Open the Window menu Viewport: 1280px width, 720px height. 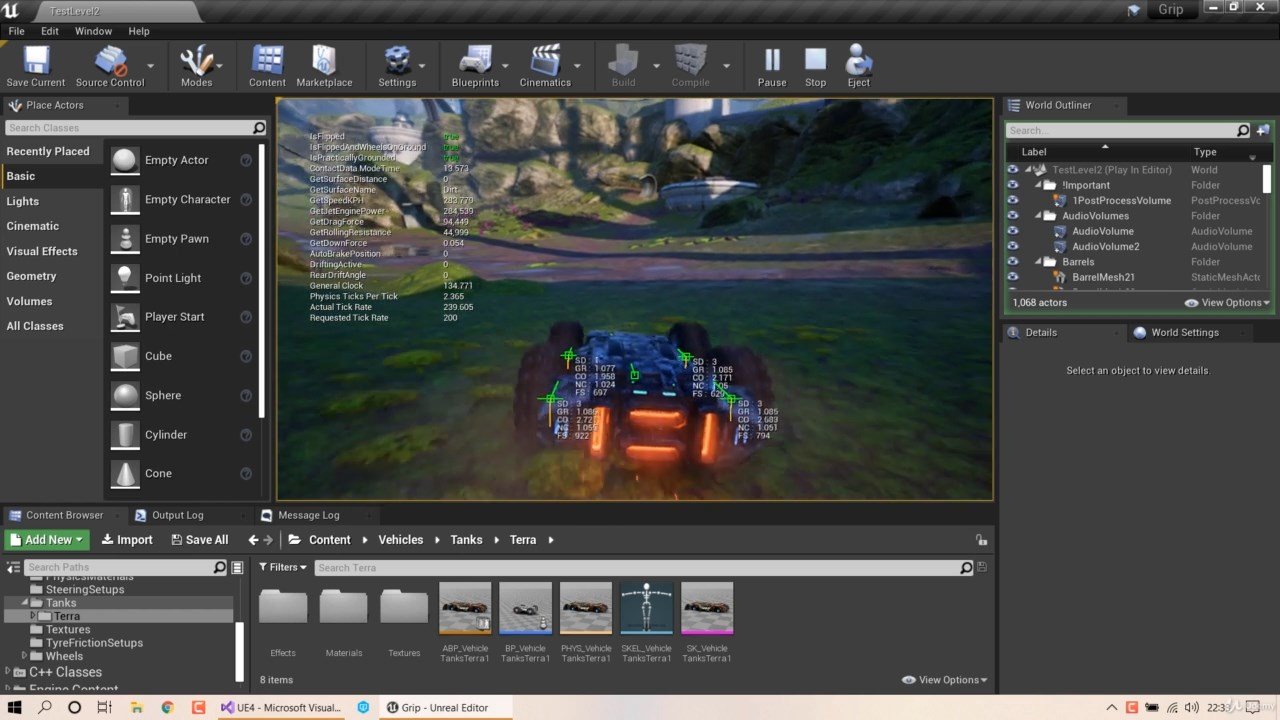(x=93, y=31)
